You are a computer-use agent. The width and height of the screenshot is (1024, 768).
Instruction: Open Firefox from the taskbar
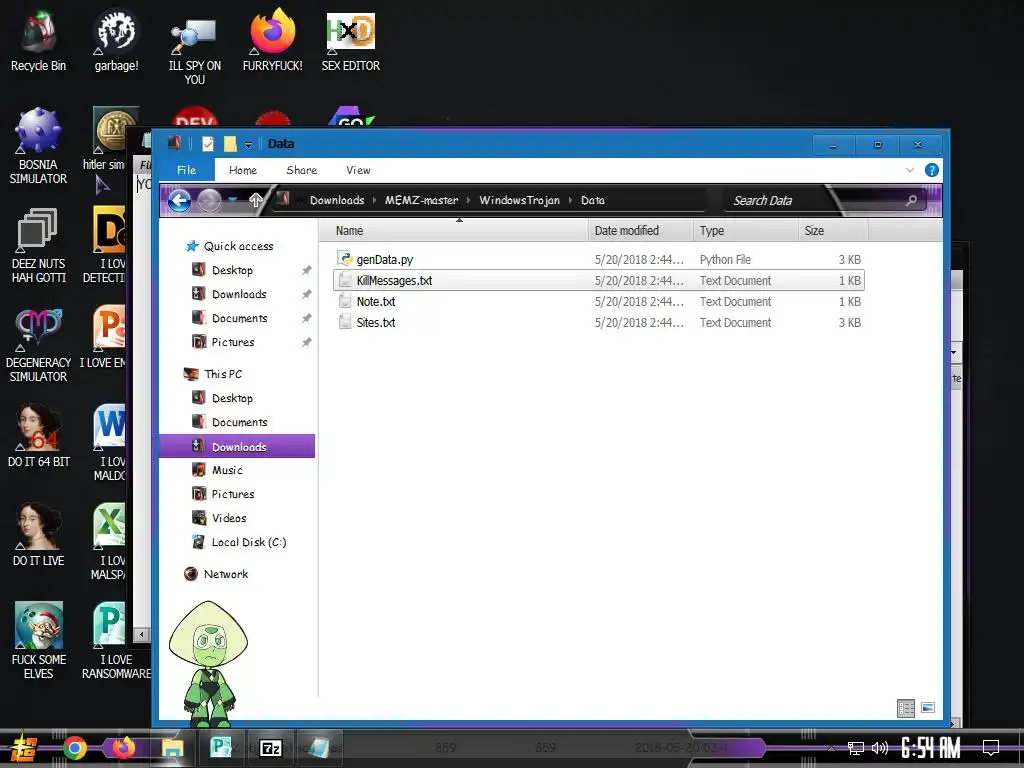[123, 748]
